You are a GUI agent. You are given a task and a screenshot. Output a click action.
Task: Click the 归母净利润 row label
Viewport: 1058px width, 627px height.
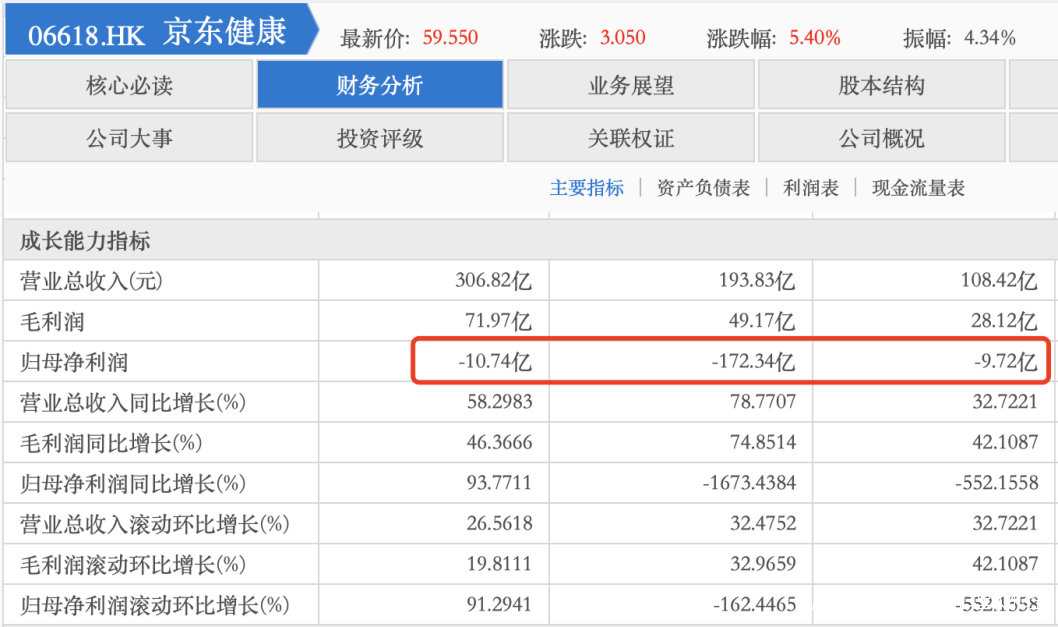pos(74,362)
